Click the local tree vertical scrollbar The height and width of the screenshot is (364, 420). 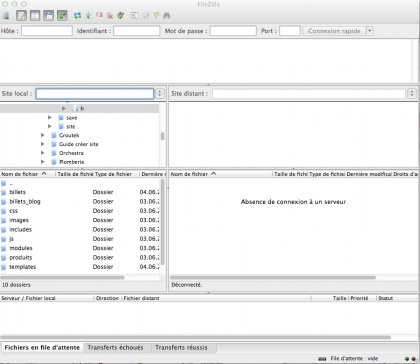pos(162,136)
